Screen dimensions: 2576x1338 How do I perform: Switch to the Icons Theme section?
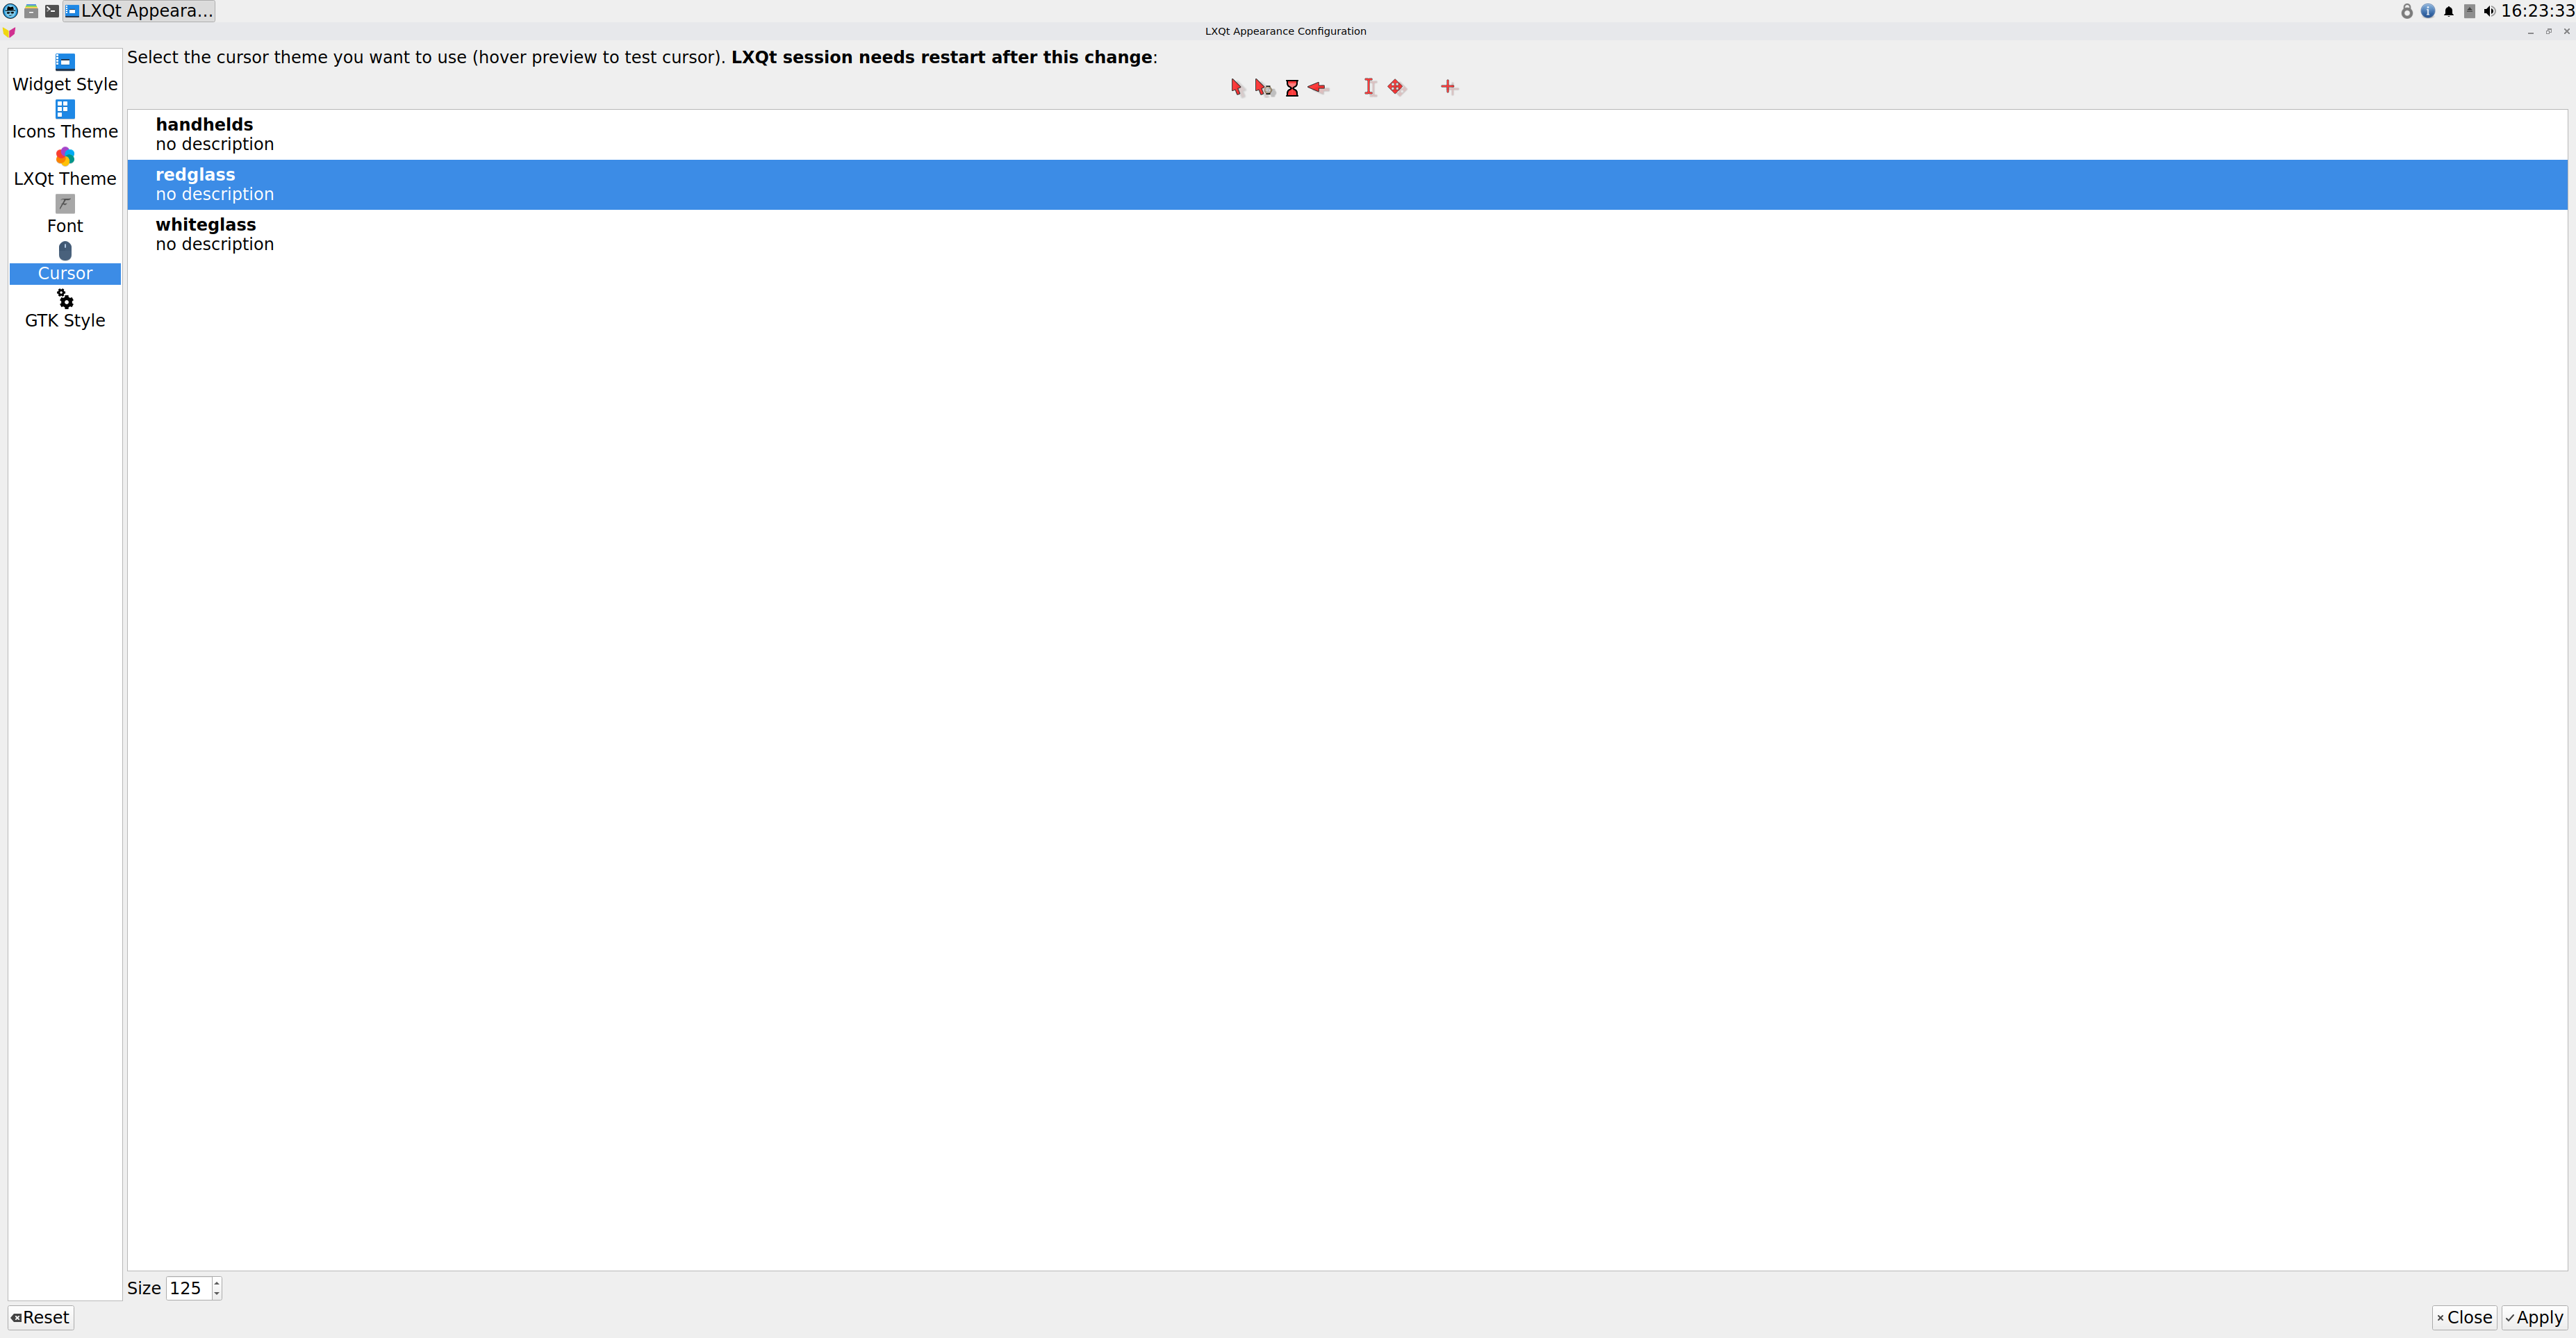click(x=65, y=120)
